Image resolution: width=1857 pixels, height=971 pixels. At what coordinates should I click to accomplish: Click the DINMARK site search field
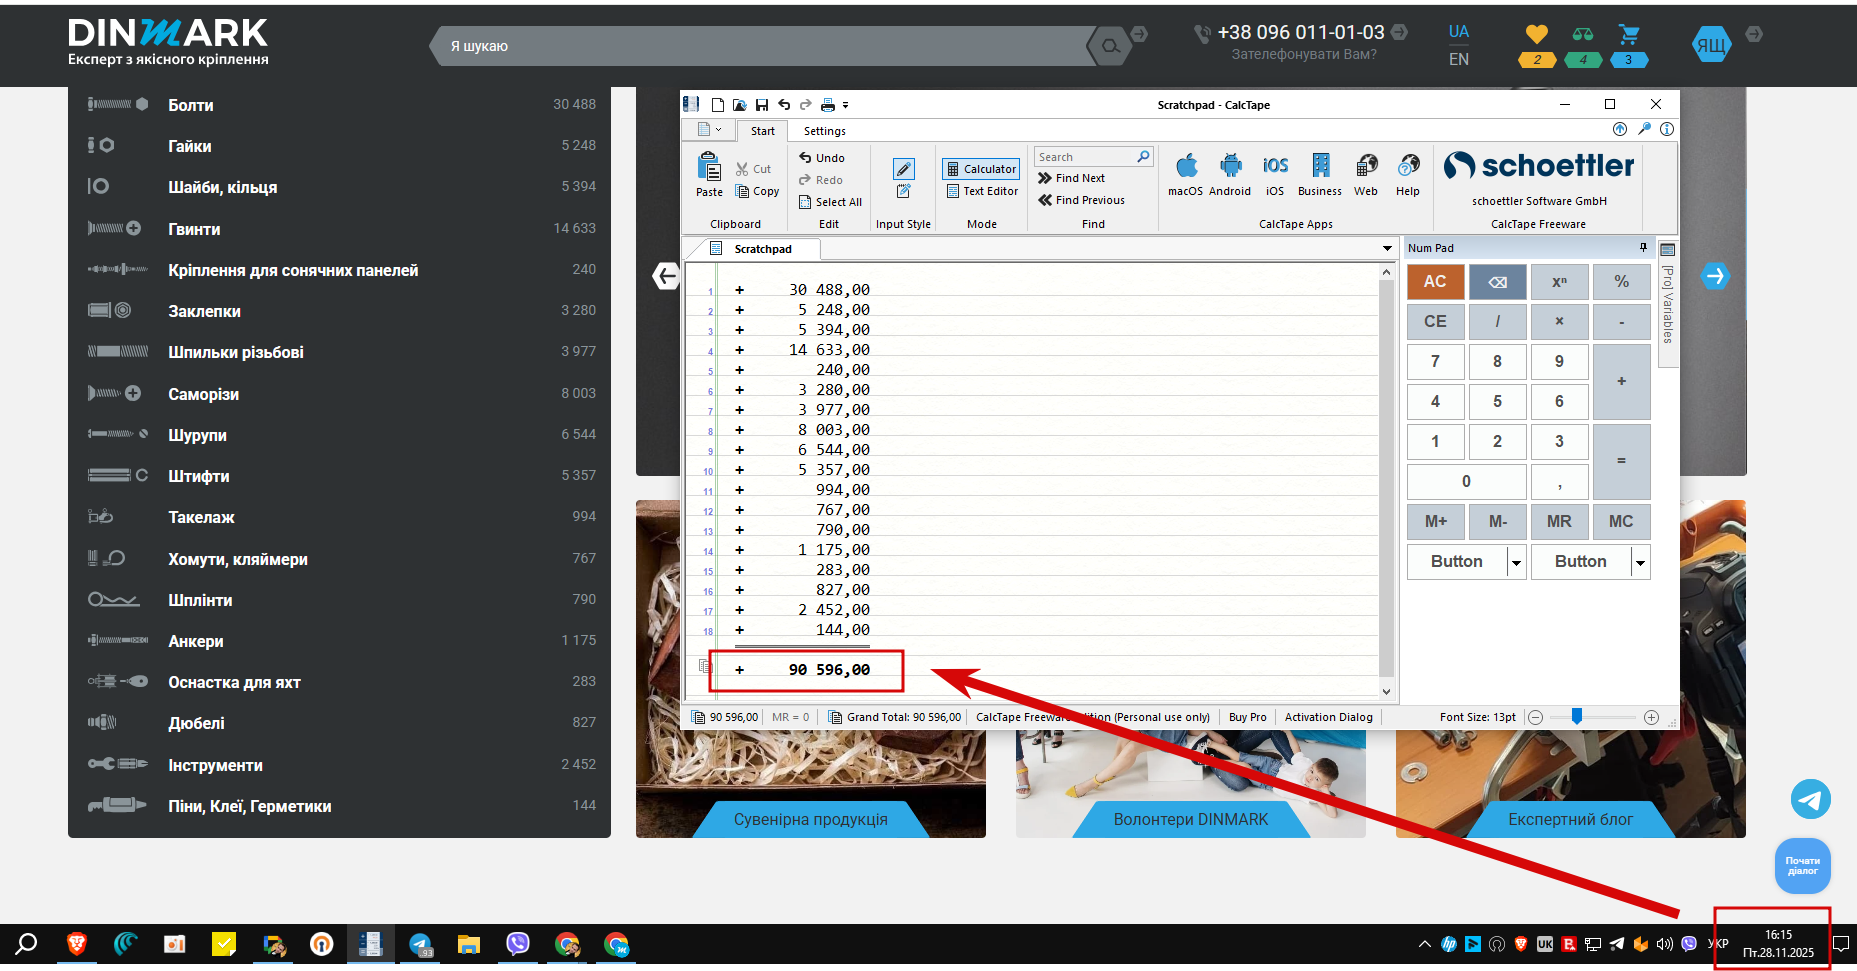765,46
